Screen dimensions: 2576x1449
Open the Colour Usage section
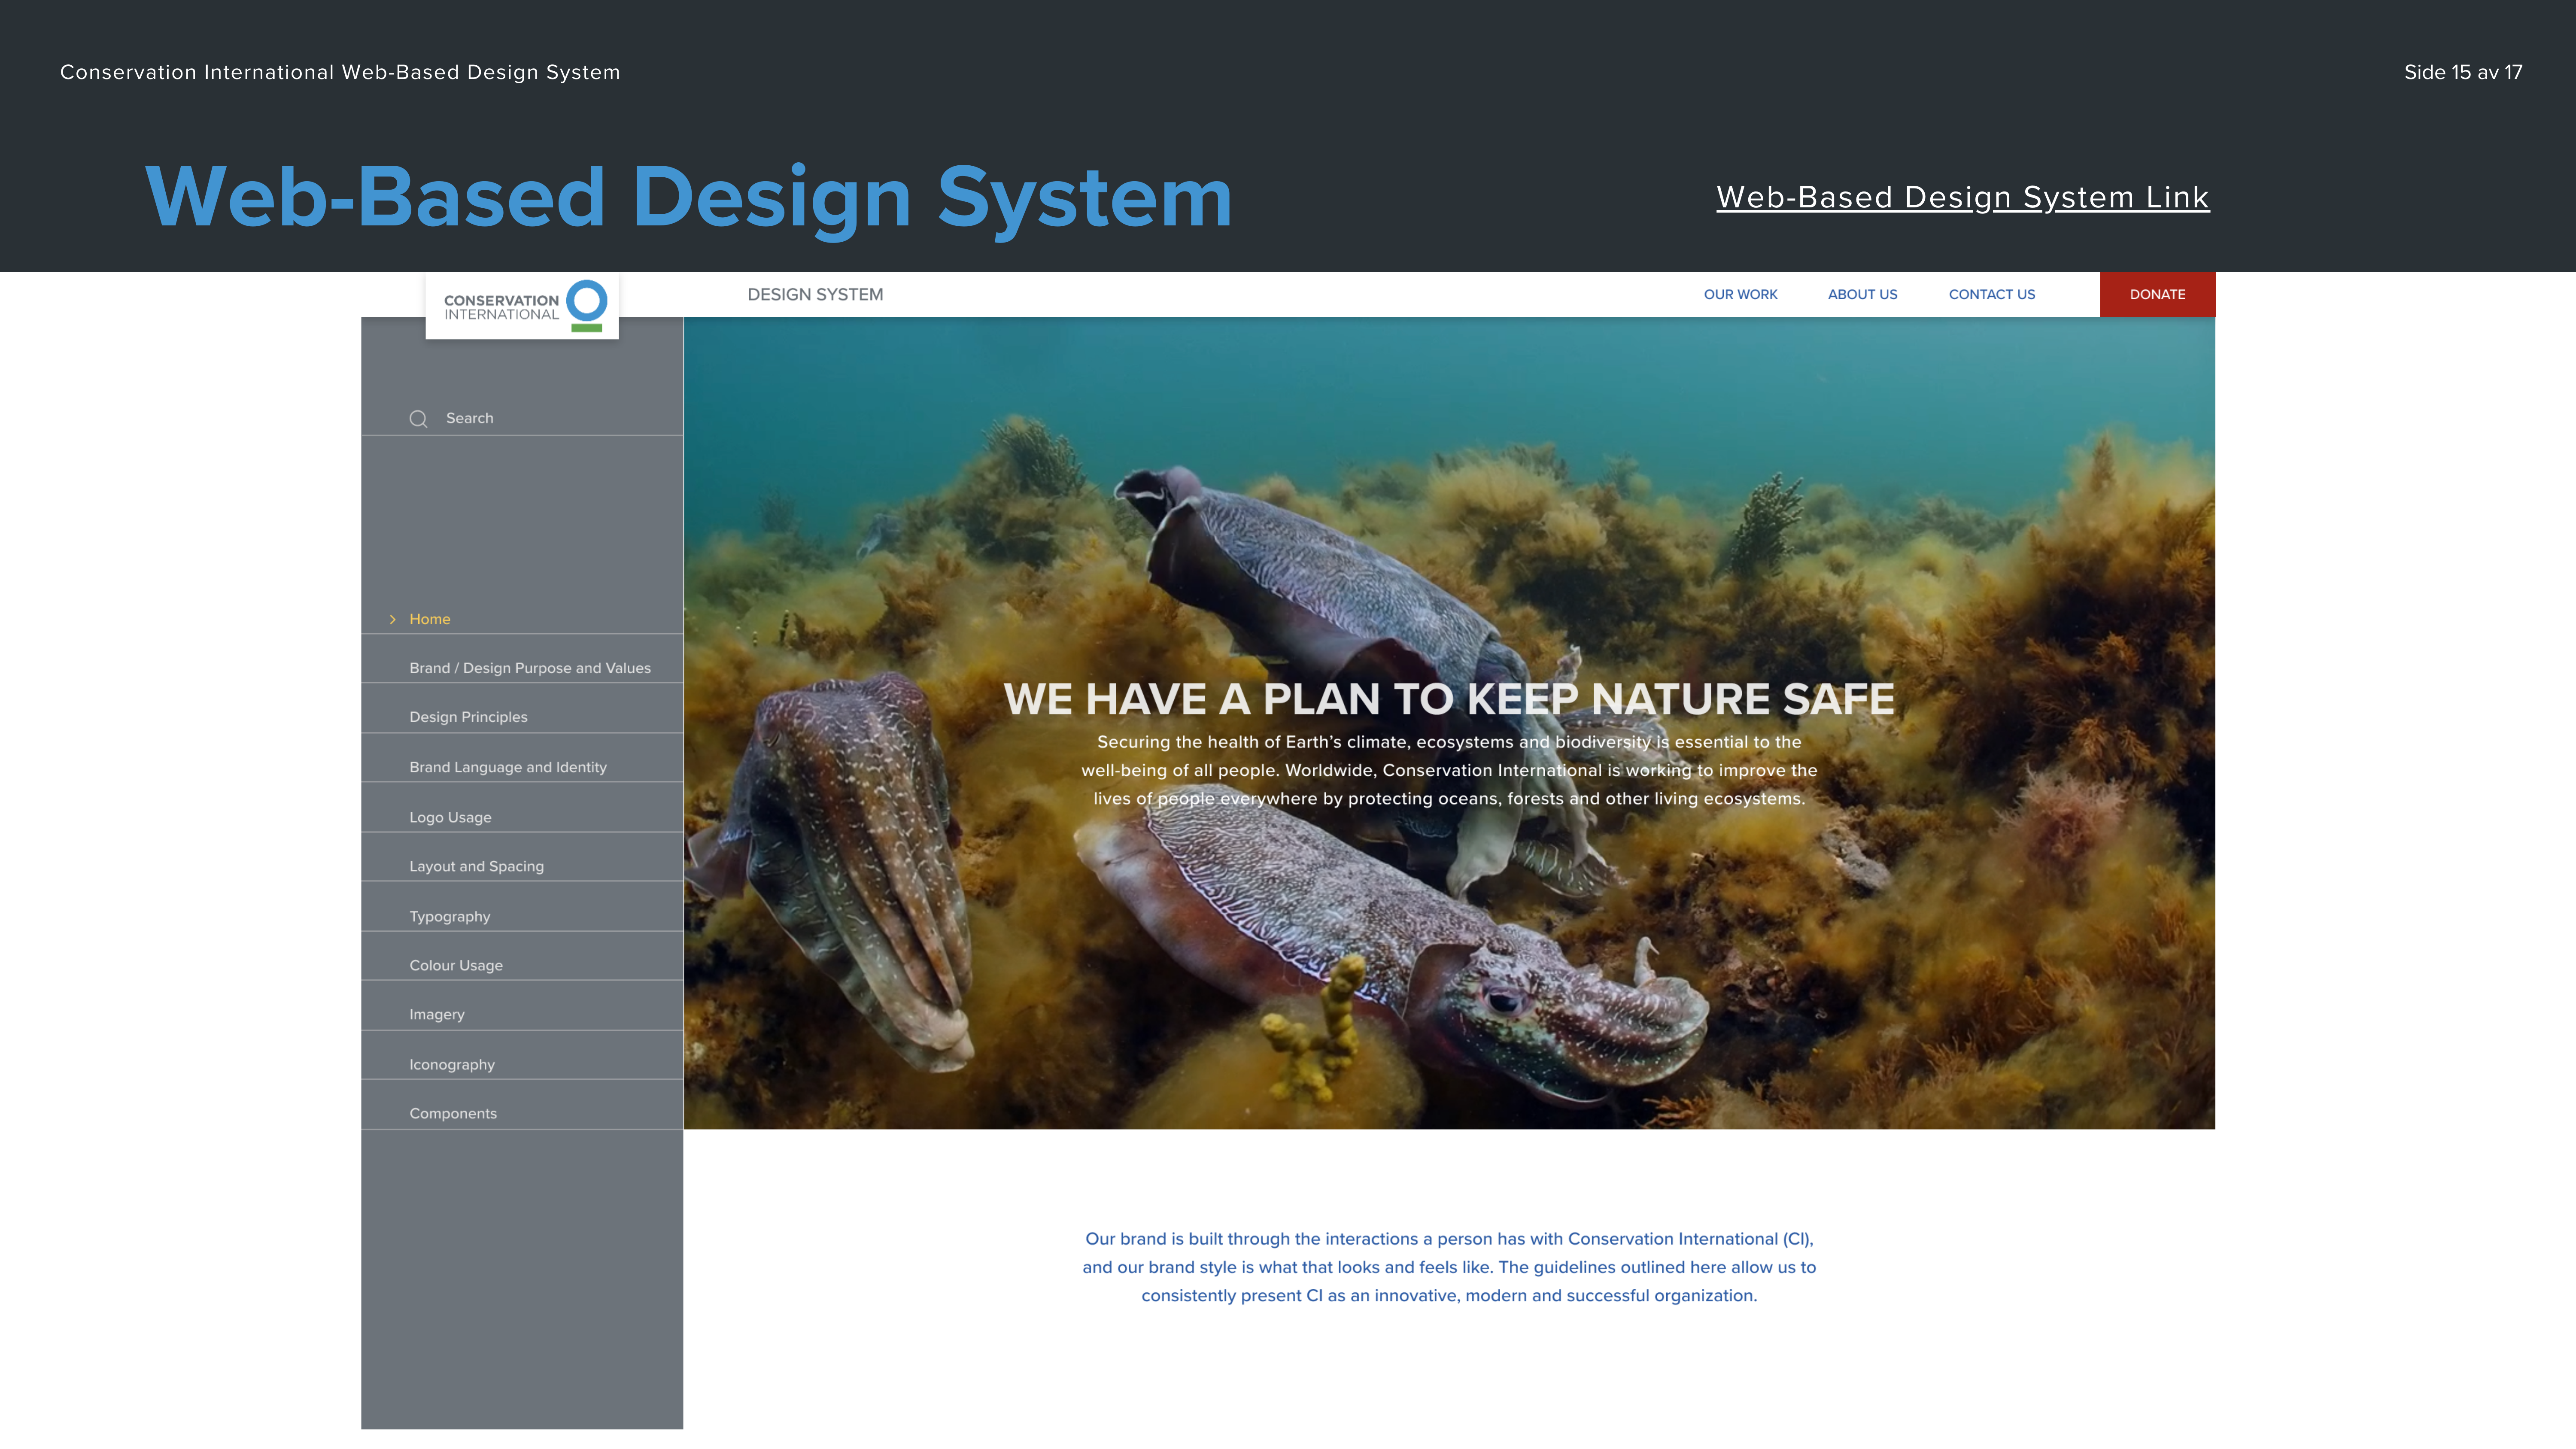(455, 965)
